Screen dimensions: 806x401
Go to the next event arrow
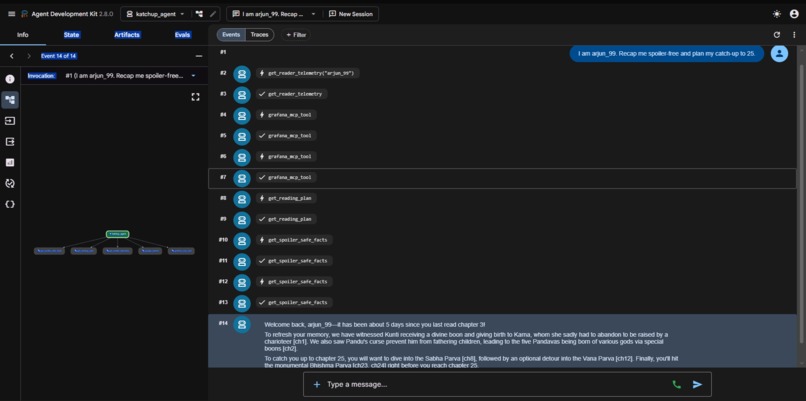[29, 56]
